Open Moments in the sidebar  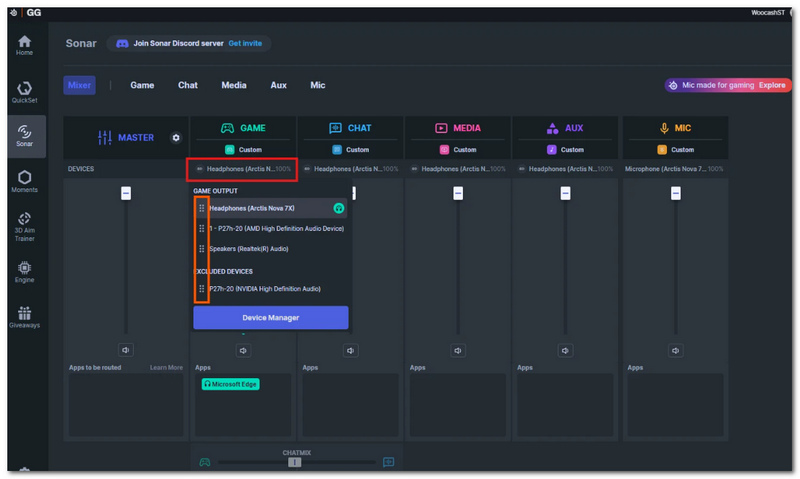(24, 182)
